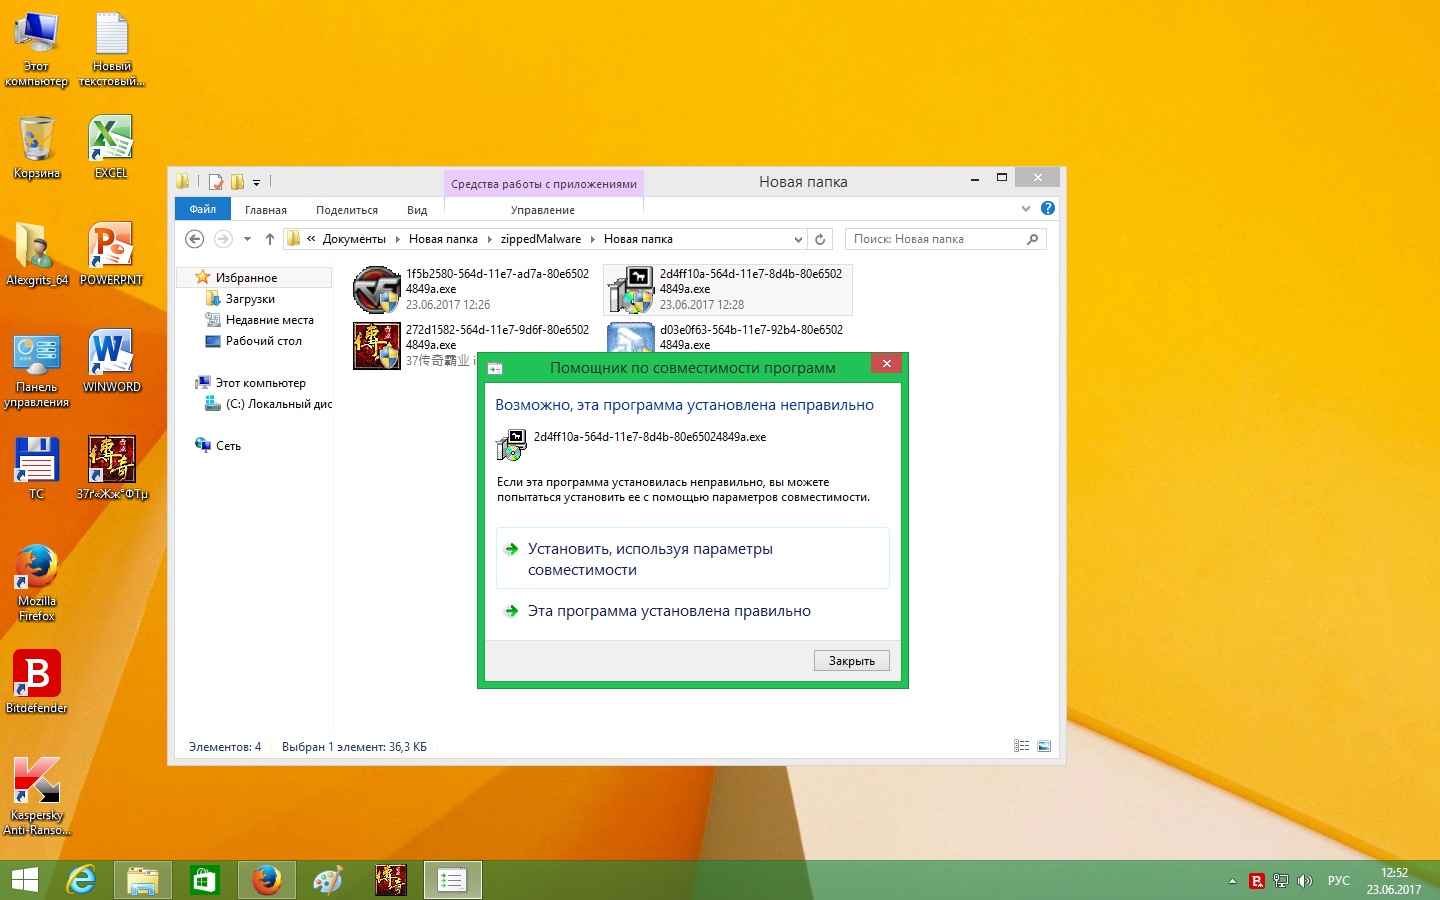Switch to large thumbnails view icon
1440x900 pixels.
(1044, 746)
